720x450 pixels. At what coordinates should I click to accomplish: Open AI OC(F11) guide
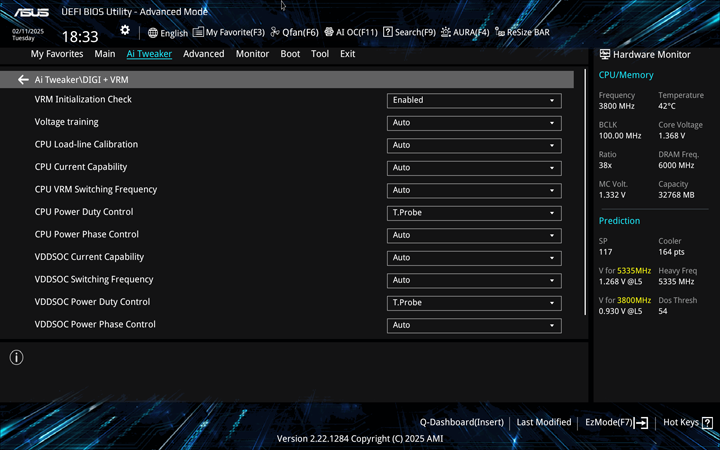[x=350, y=32]
